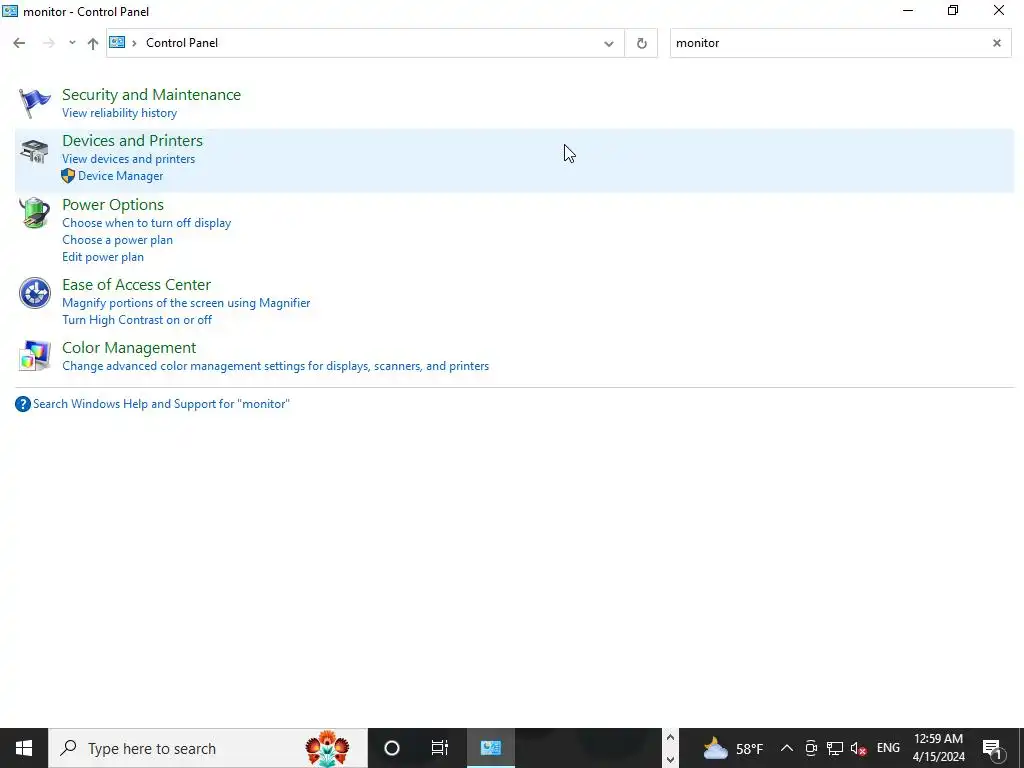
Task: Clear the monitor search with the X
Action: pyautogui.click(x=997, y=43)
